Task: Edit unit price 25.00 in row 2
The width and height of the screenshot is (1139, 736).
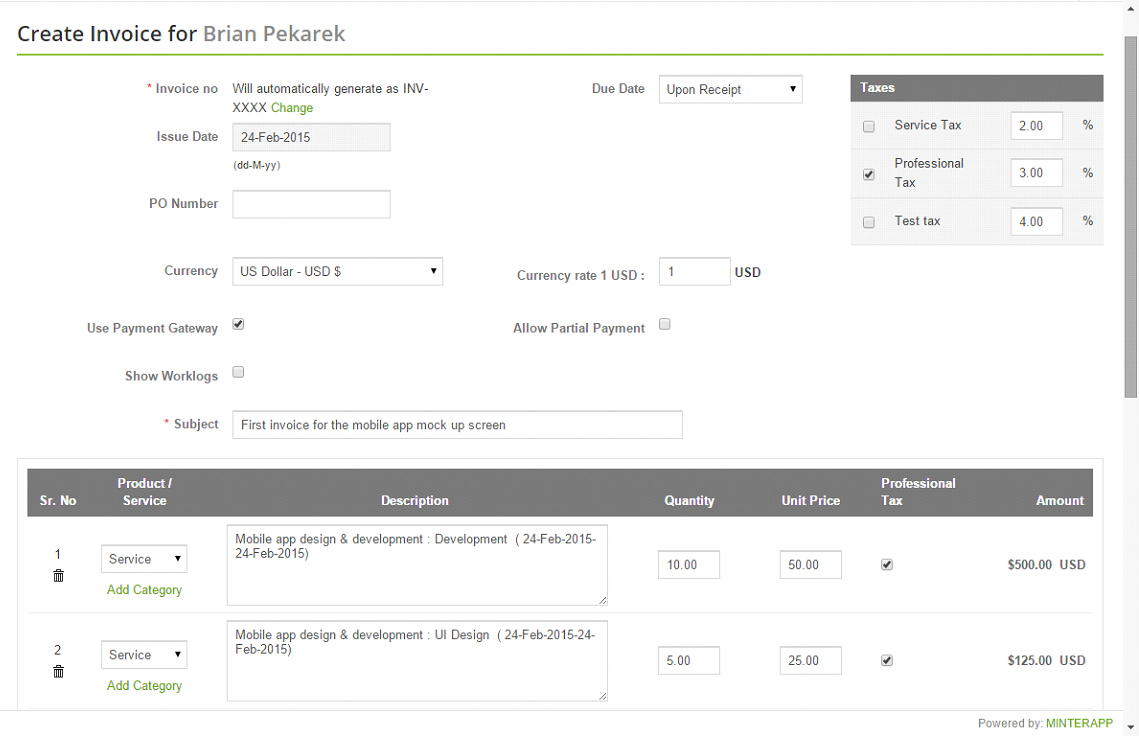Action: (811, 660)
